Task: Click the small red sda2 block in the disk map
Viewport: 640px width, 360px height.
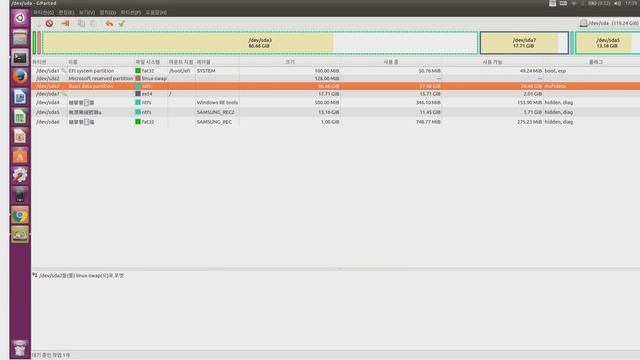Action: coord(39,43)
